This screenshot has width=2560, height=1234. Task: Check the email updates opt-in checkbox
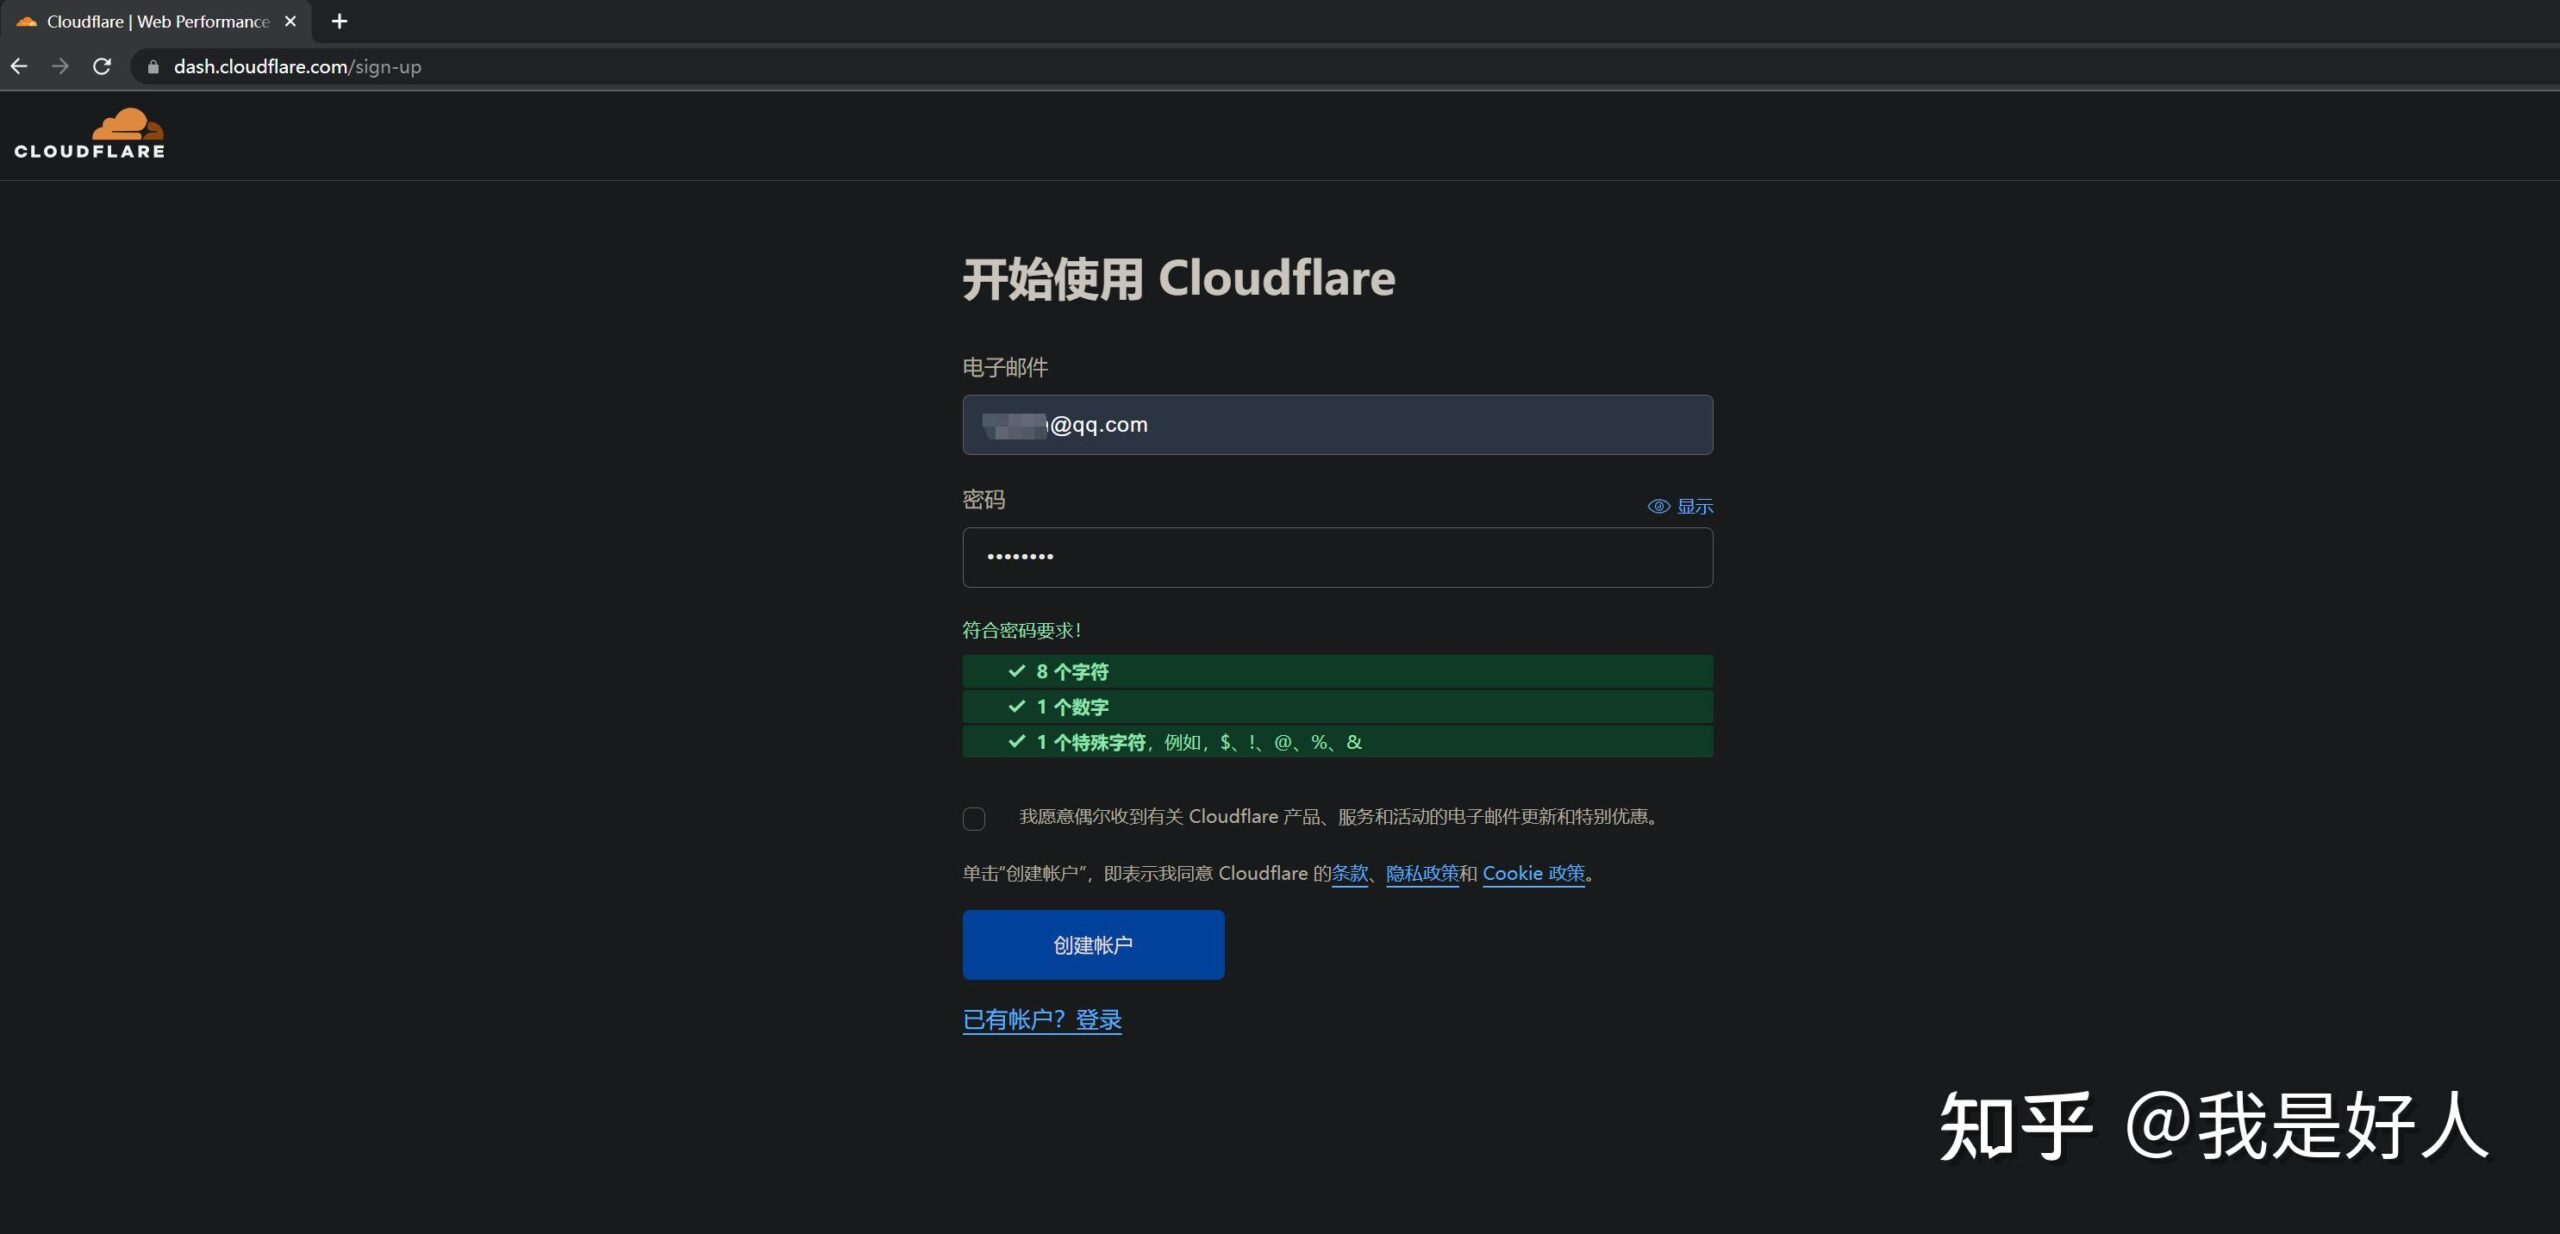point(974,819)
